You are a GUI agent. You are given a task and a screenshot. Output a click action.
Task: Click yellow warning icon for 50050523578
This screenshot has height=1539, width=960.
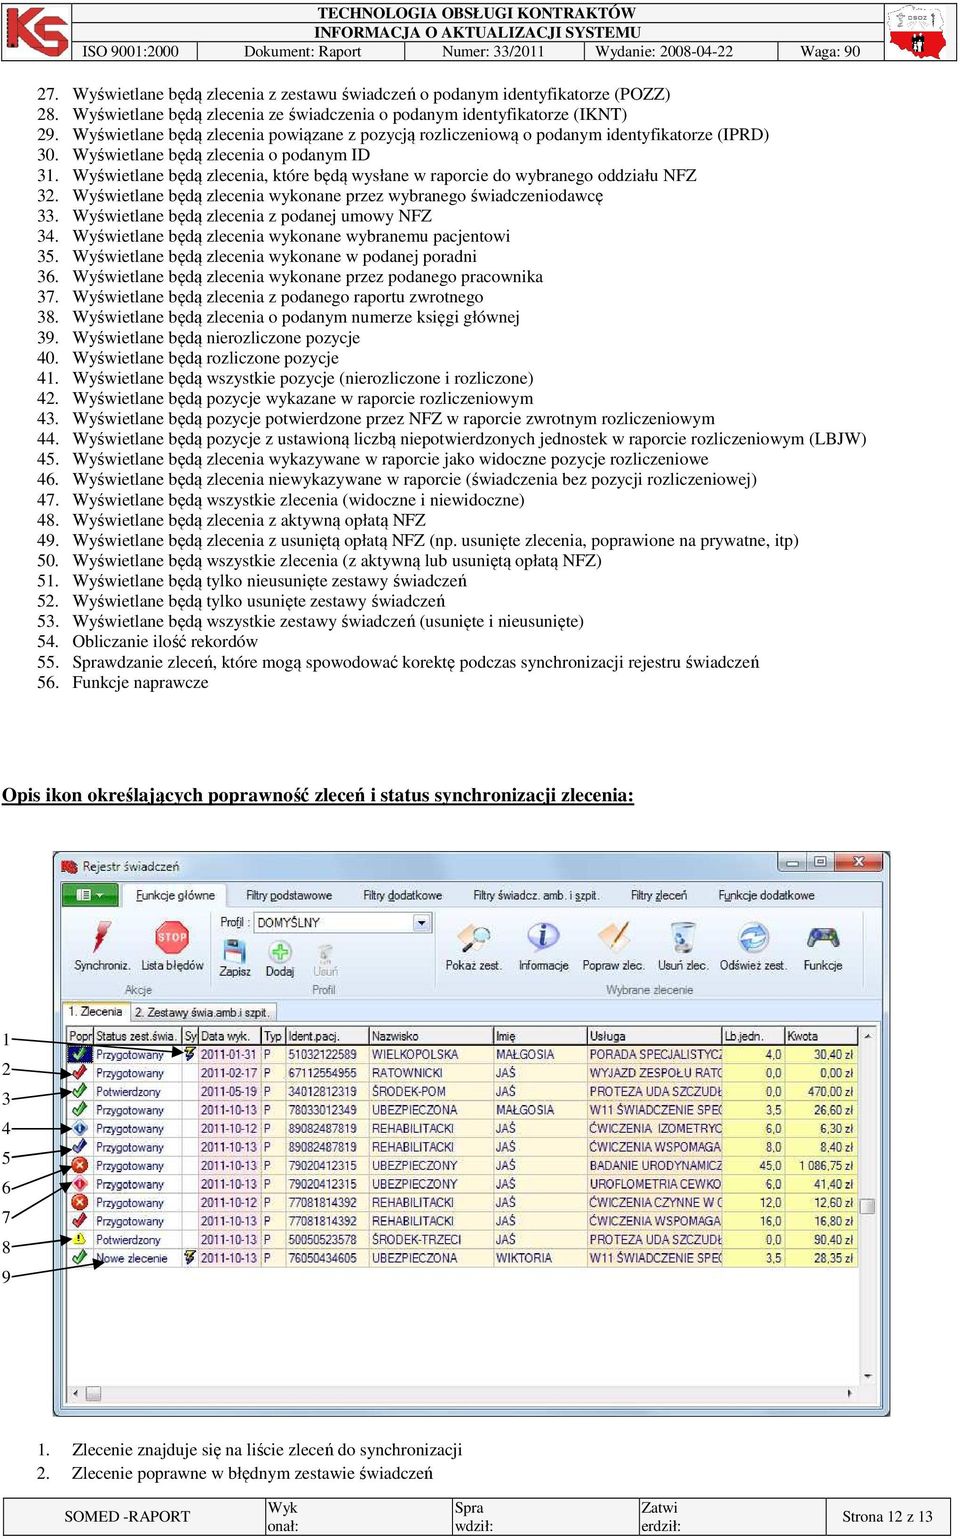point(78,1239)
